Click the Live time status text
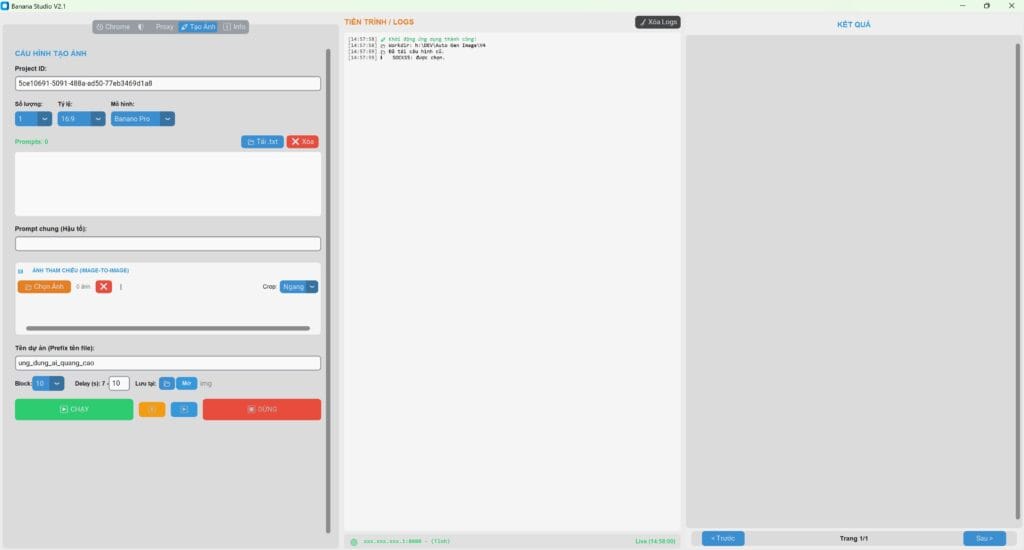Image resolution: width=1024 pixels, height=550 pixels. [655, 542]
